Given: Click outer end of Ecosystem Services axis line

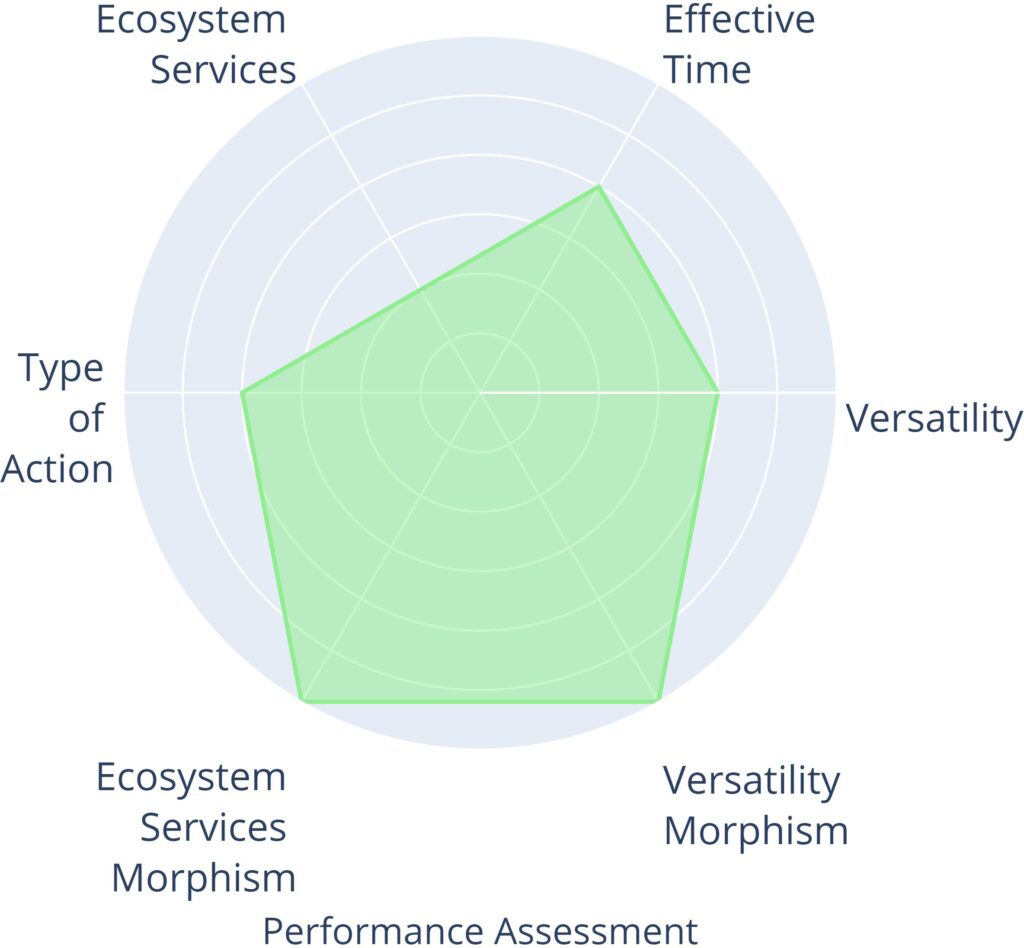Looking at the screenshot, I should coord(303,86).
